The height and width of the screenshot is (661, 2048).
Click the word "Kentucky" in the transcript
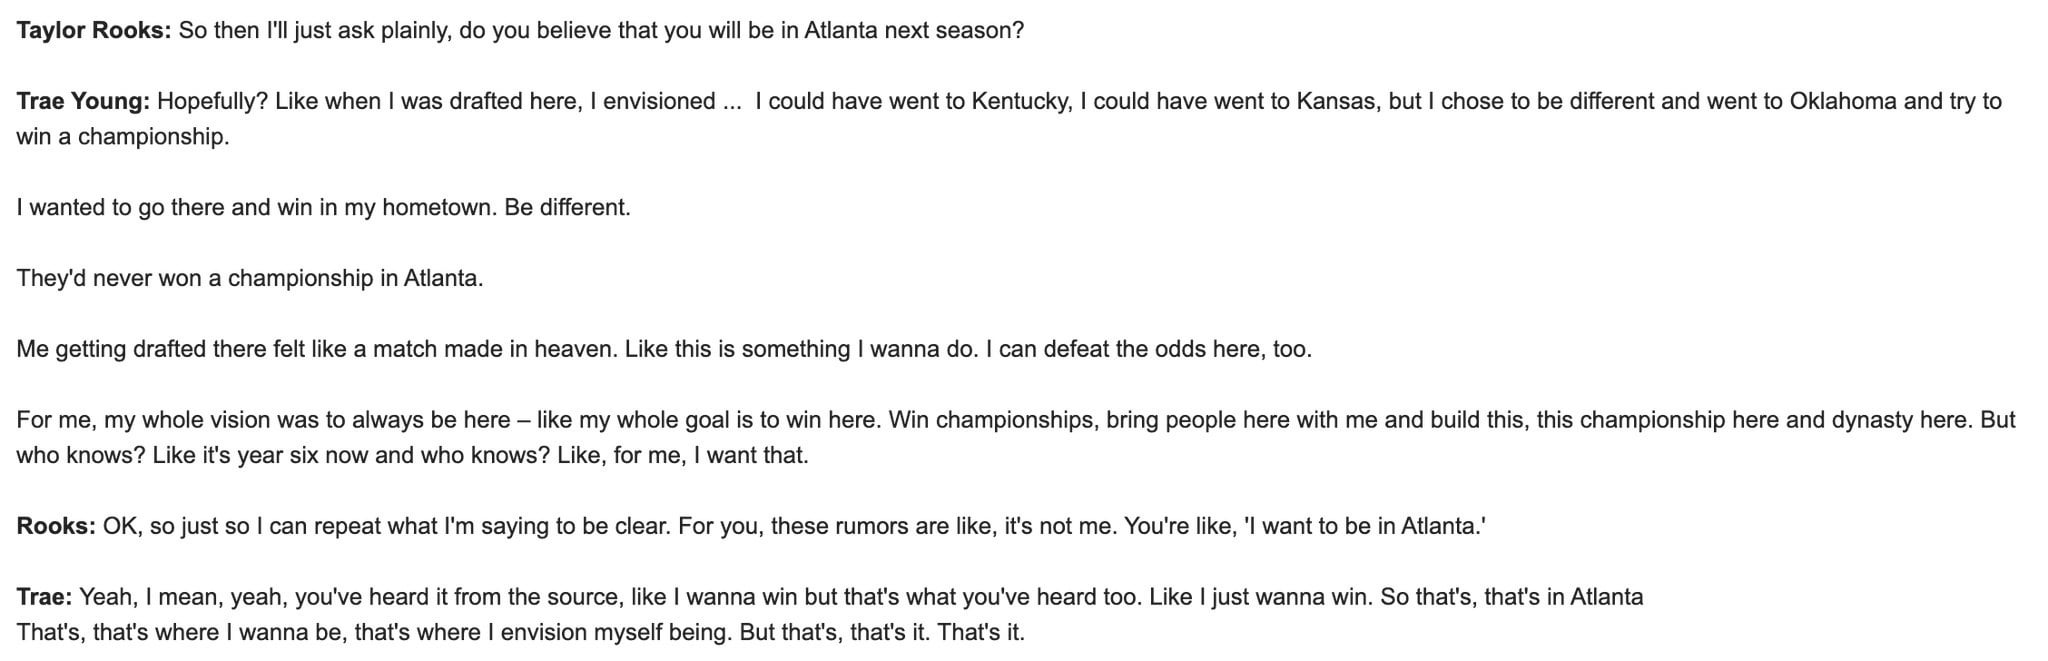pyautogui.click(x=1019, y=101)
